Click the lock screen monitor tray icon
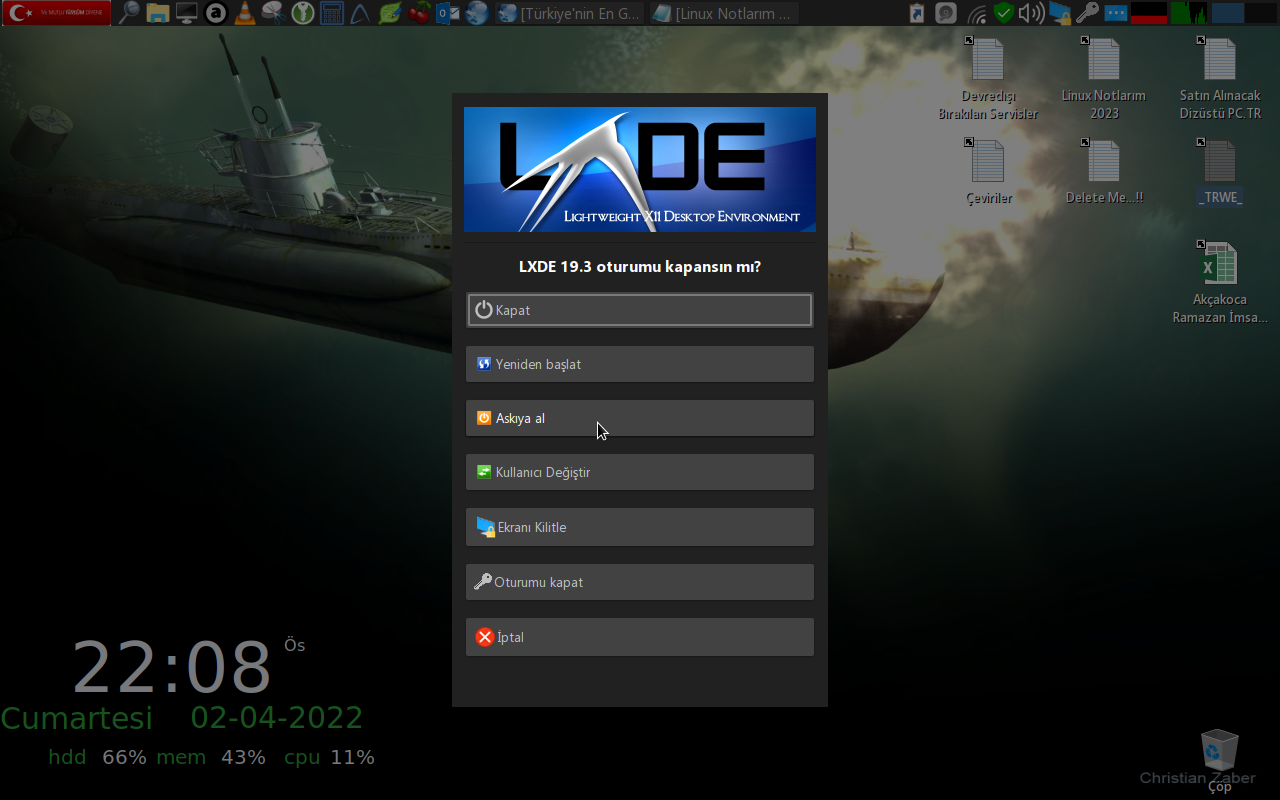Image resolution: width=1280 pixels, height=800 pixels. 1060,13
